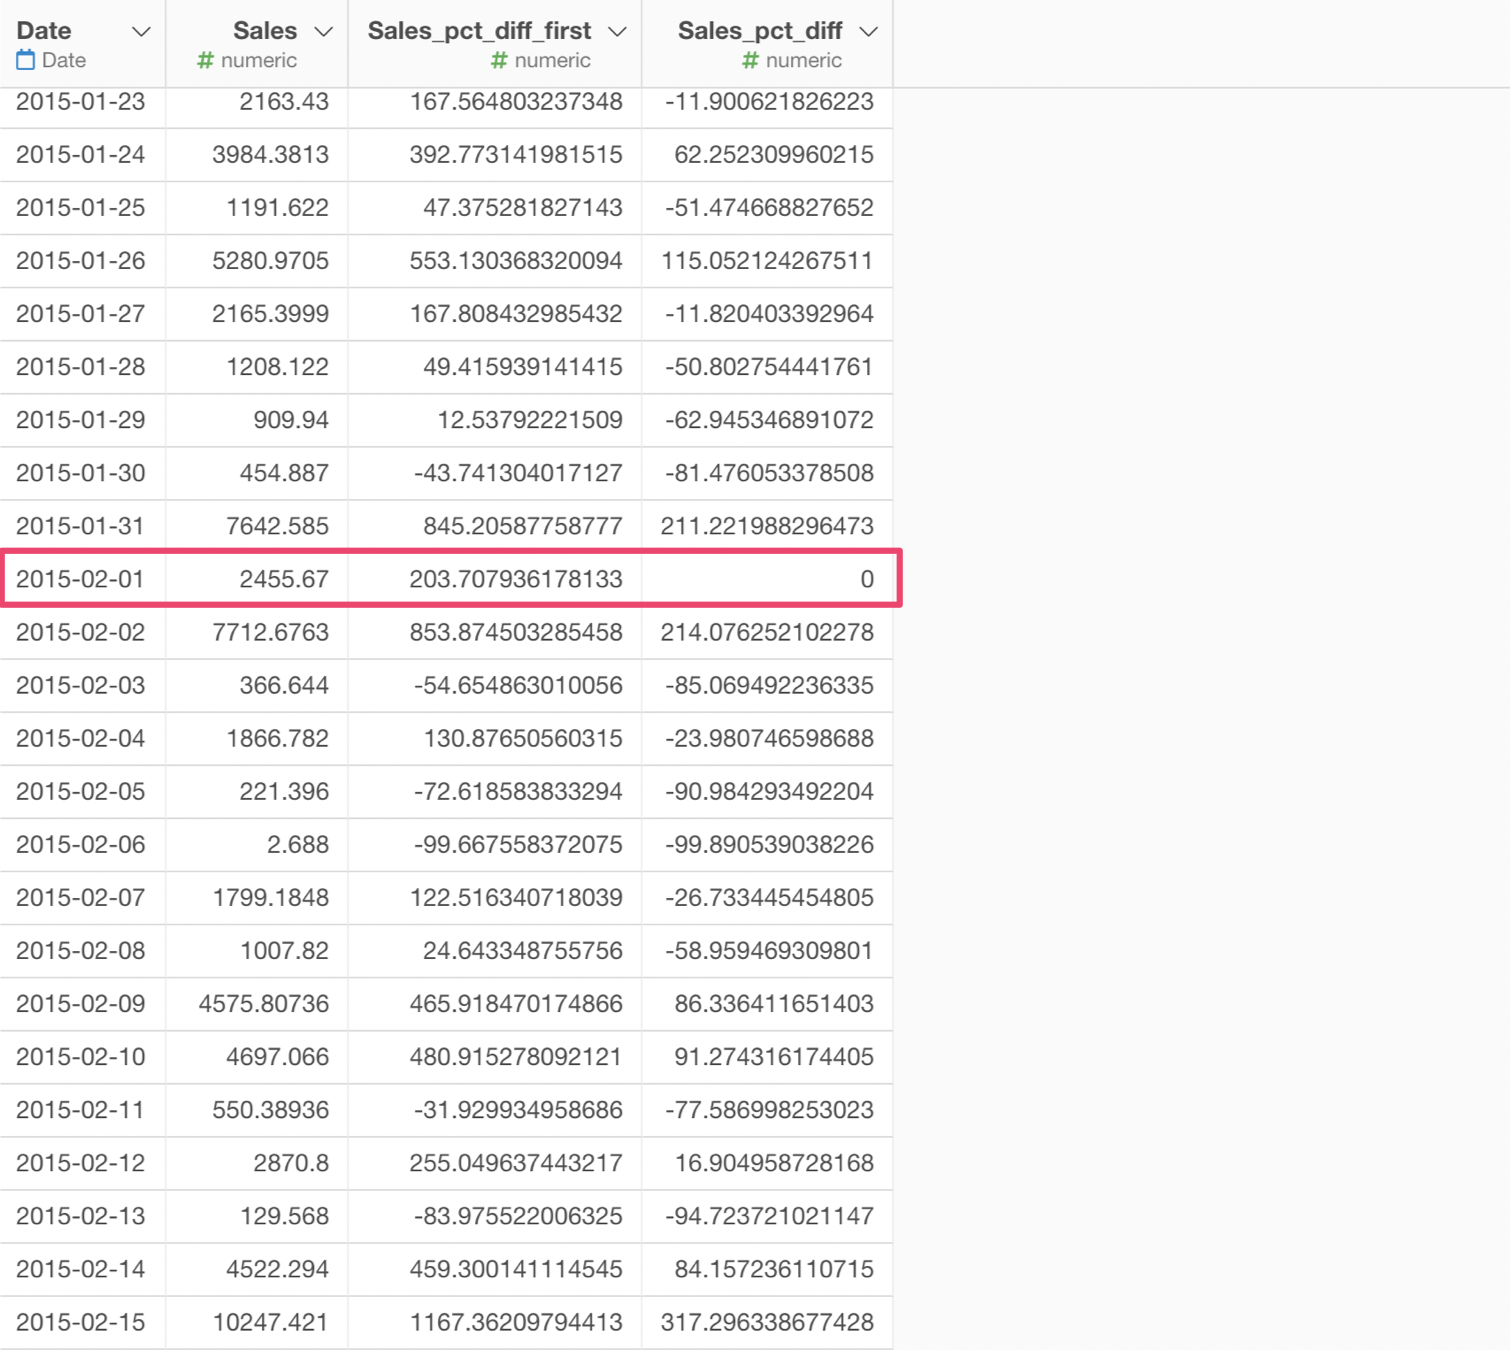Click value -26.733445454805
Image resolution: width=1510 pixels, height=1350 pixels.
[x=769, y=897]
